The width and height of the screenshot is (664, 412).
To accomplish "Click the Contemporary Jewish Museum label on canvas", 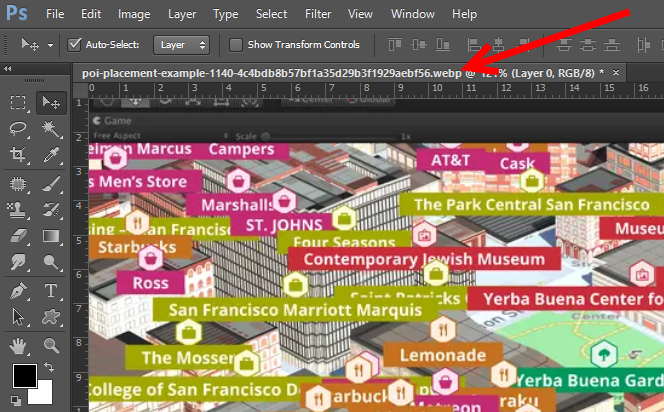I will pyautogui.click(x=424, y=259).
